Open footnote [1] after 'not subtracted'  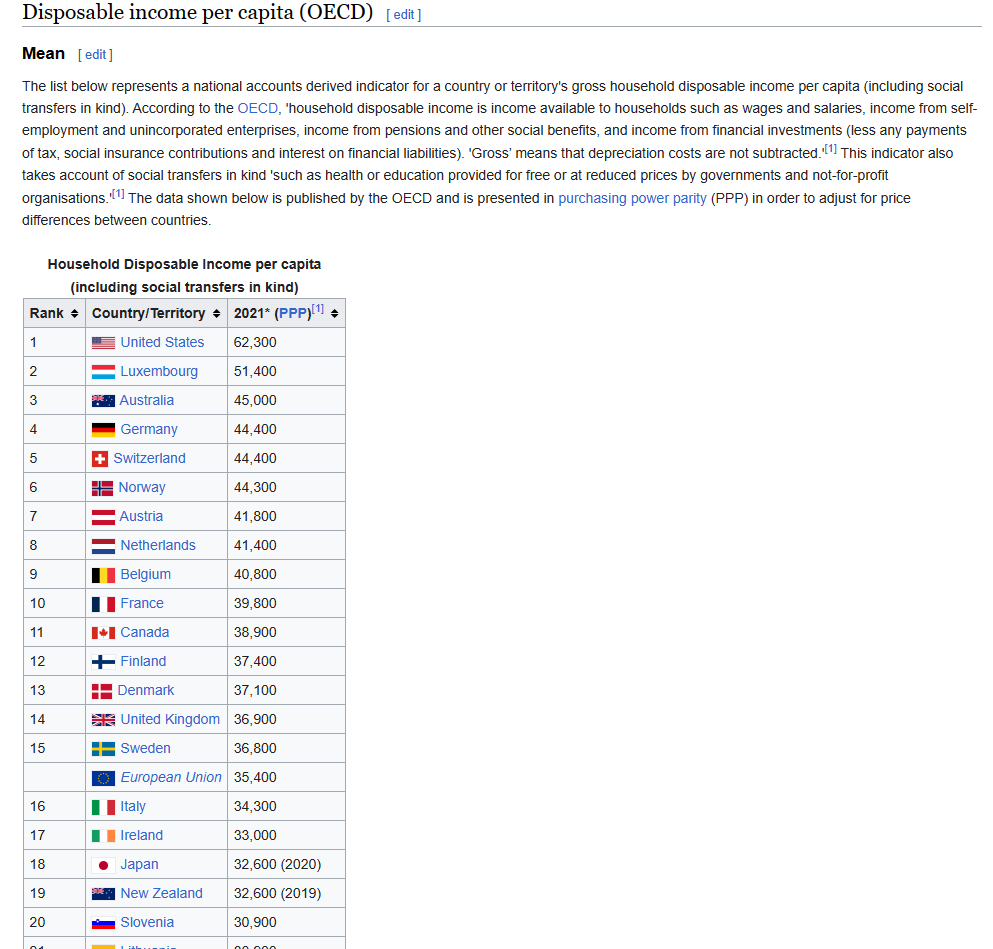tap(830, 149)
